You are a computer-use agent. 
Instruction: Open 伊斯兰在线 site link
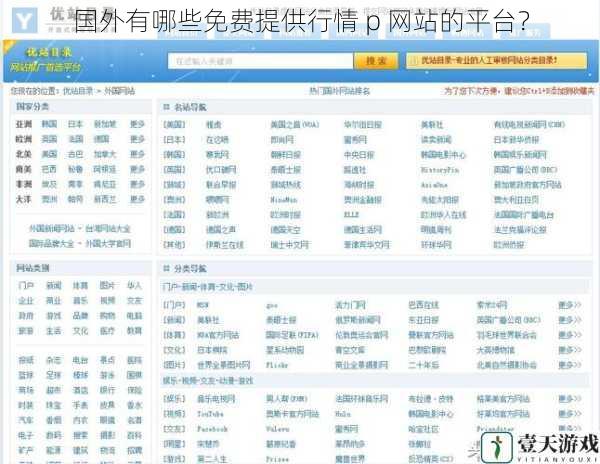tap(225, 245)
